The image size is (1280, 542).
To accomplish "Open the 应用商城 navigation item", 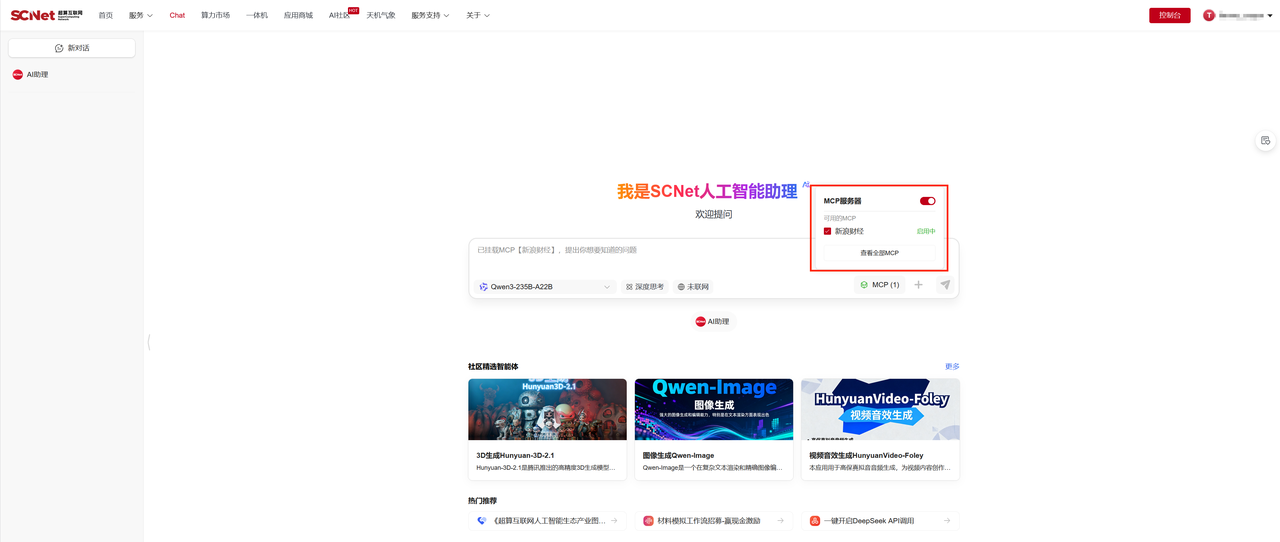I will (x=298, y=16).
